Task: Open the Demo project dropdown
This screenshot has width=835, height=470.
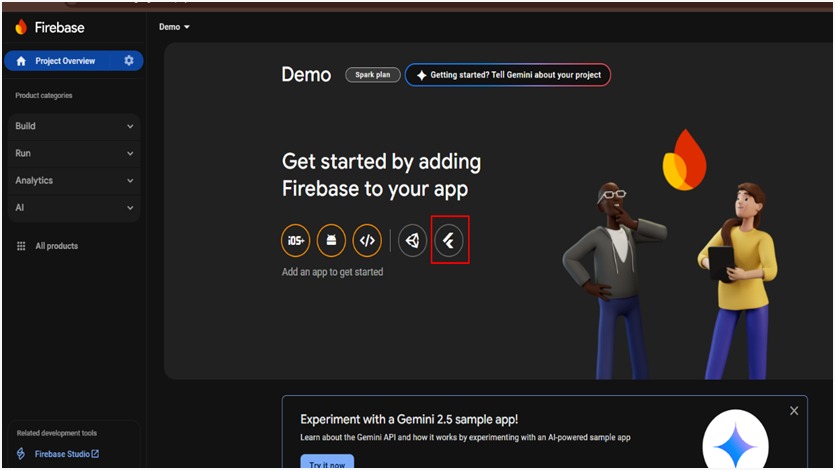Action: (174, 27)
